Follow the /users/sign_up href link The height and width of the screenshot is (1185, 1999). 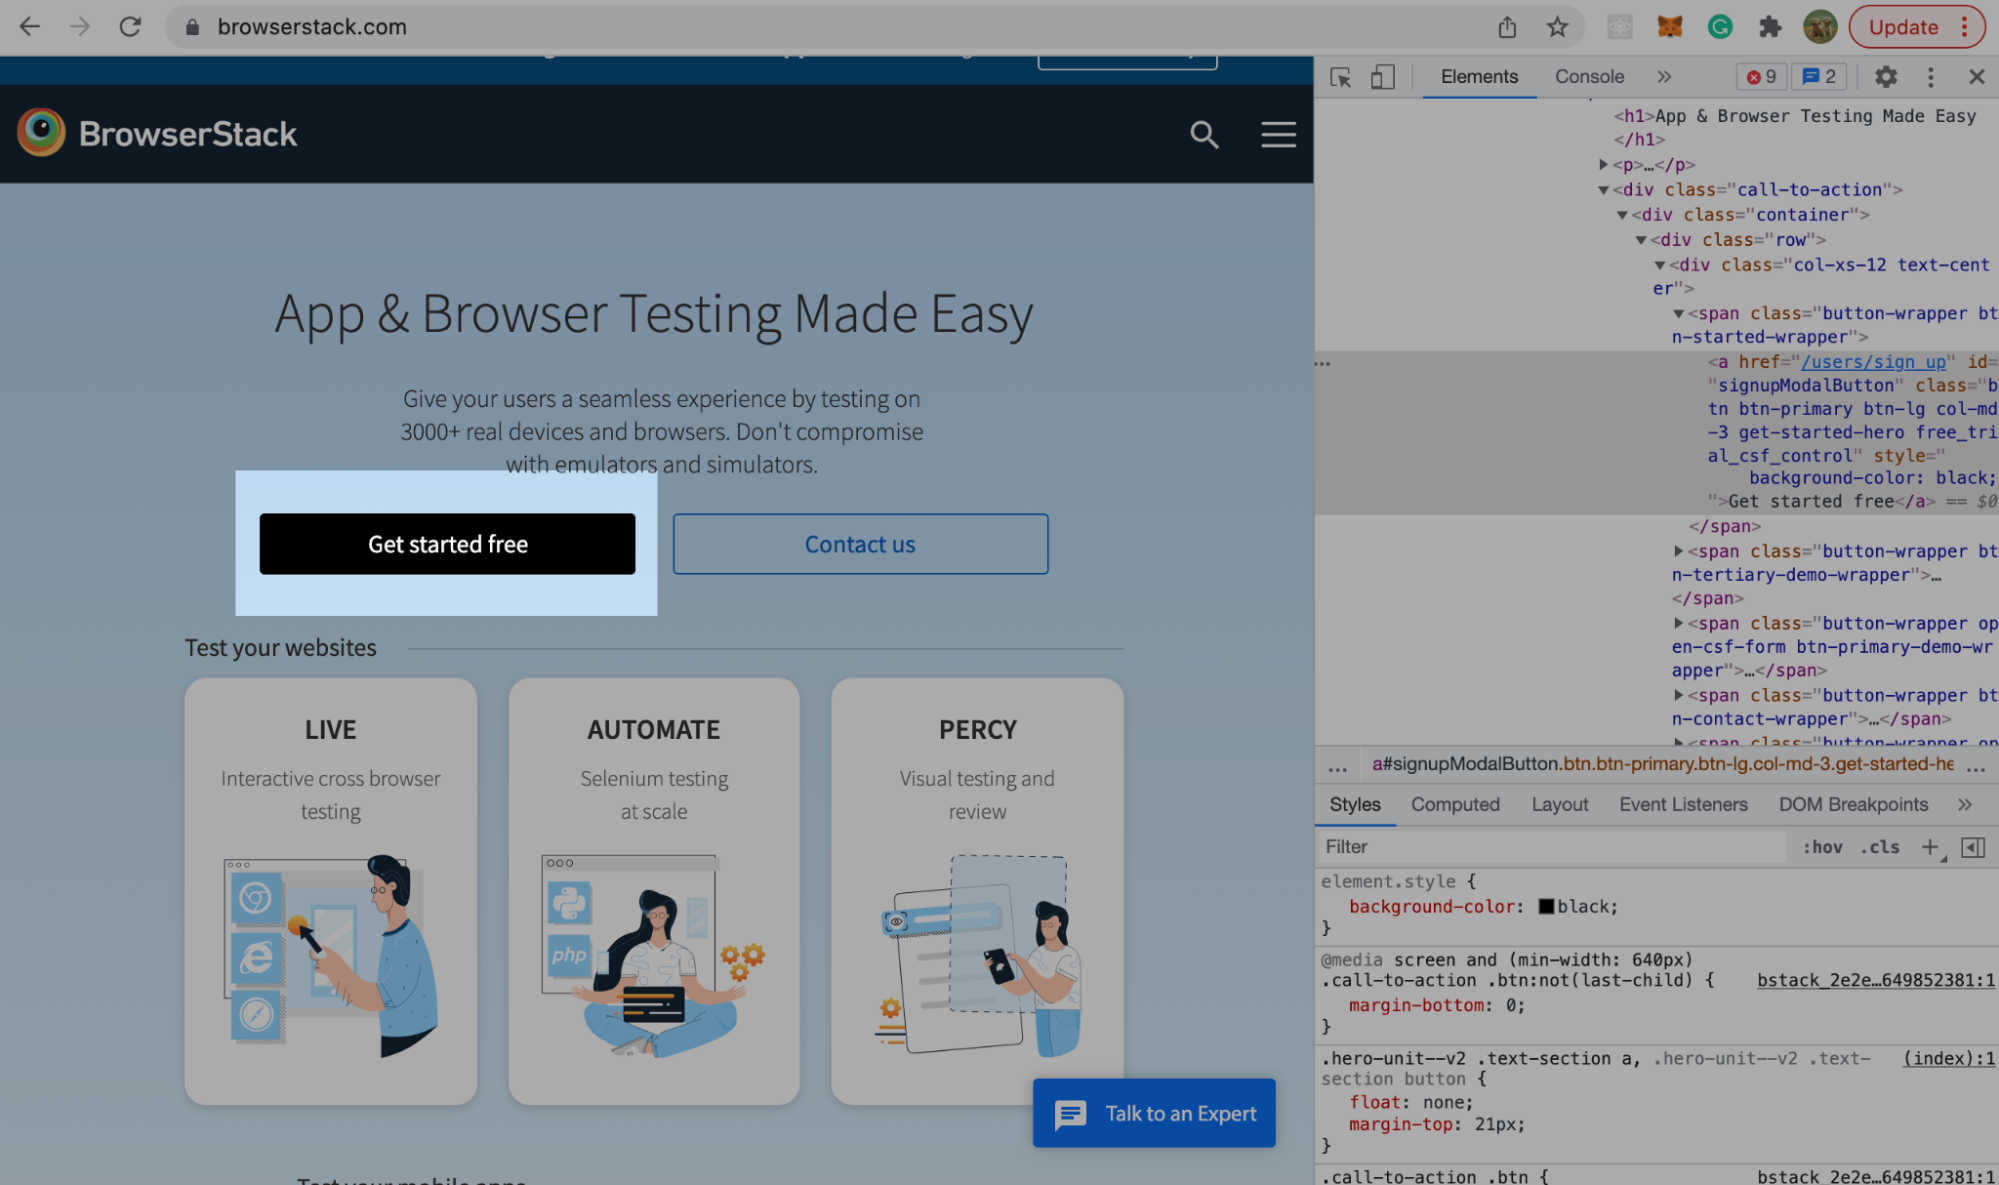coord(1873,362)
